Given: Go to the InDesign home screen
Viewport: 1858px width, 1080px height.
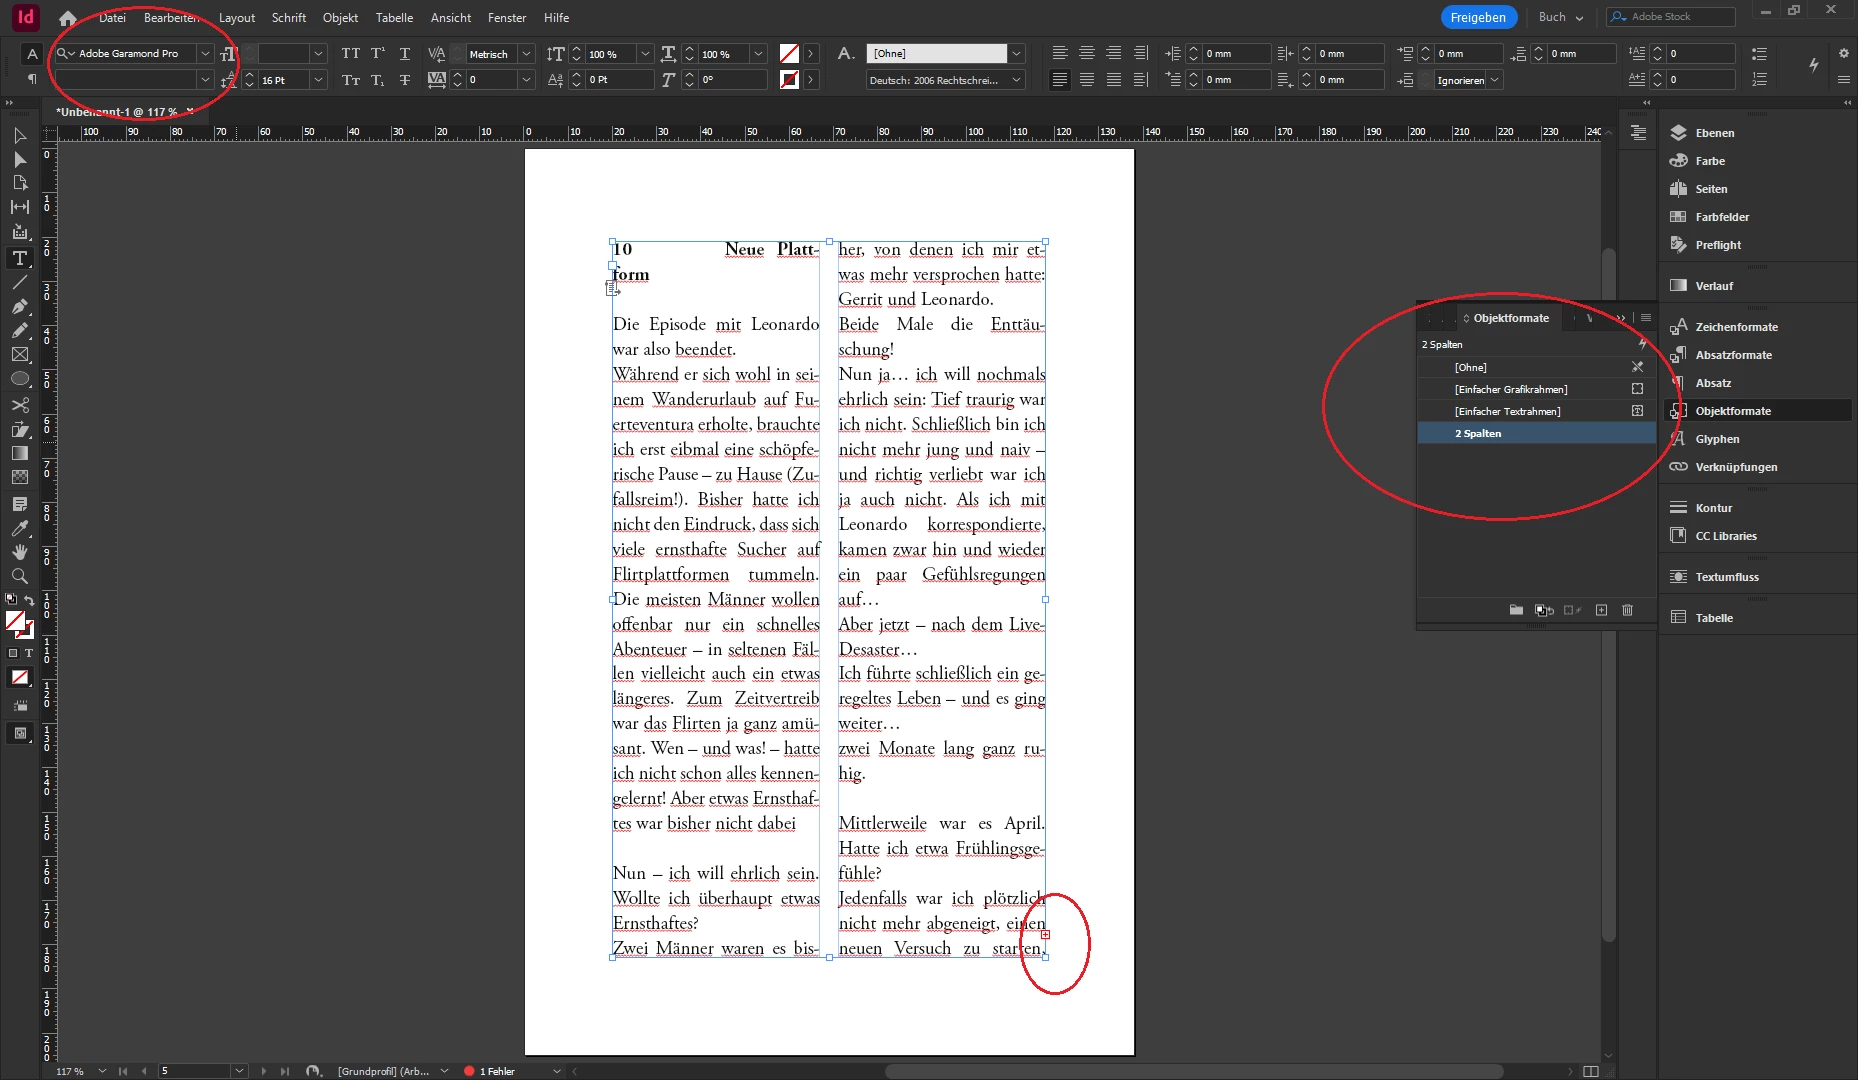Looking at the screenshot, I should tap(67, 18).
